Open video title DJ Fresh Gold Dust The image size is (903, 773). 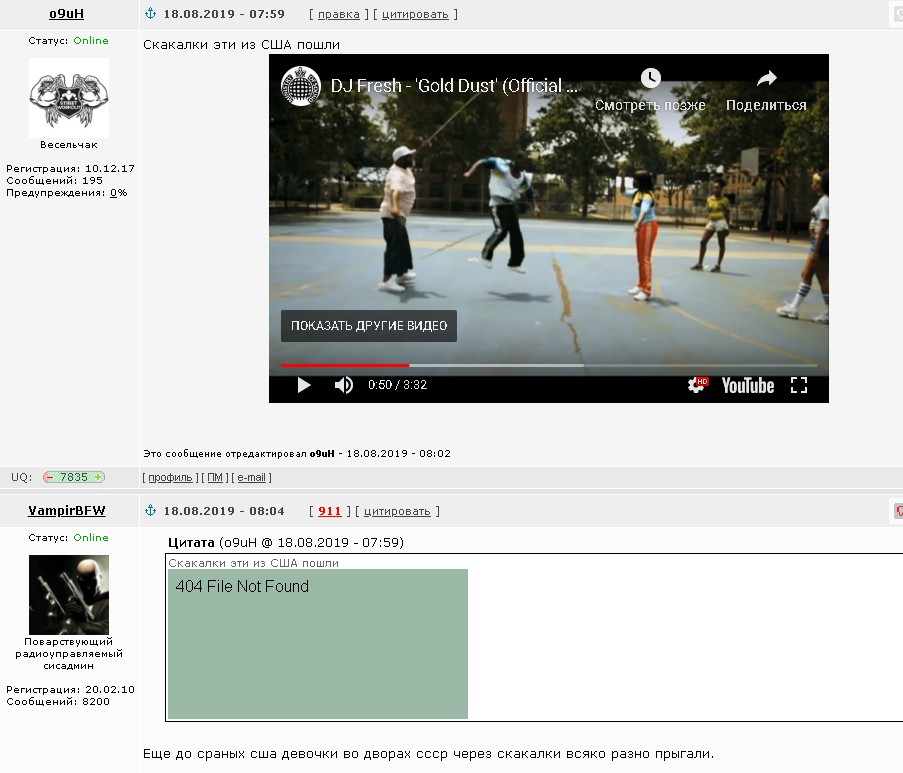coord(453,86)
